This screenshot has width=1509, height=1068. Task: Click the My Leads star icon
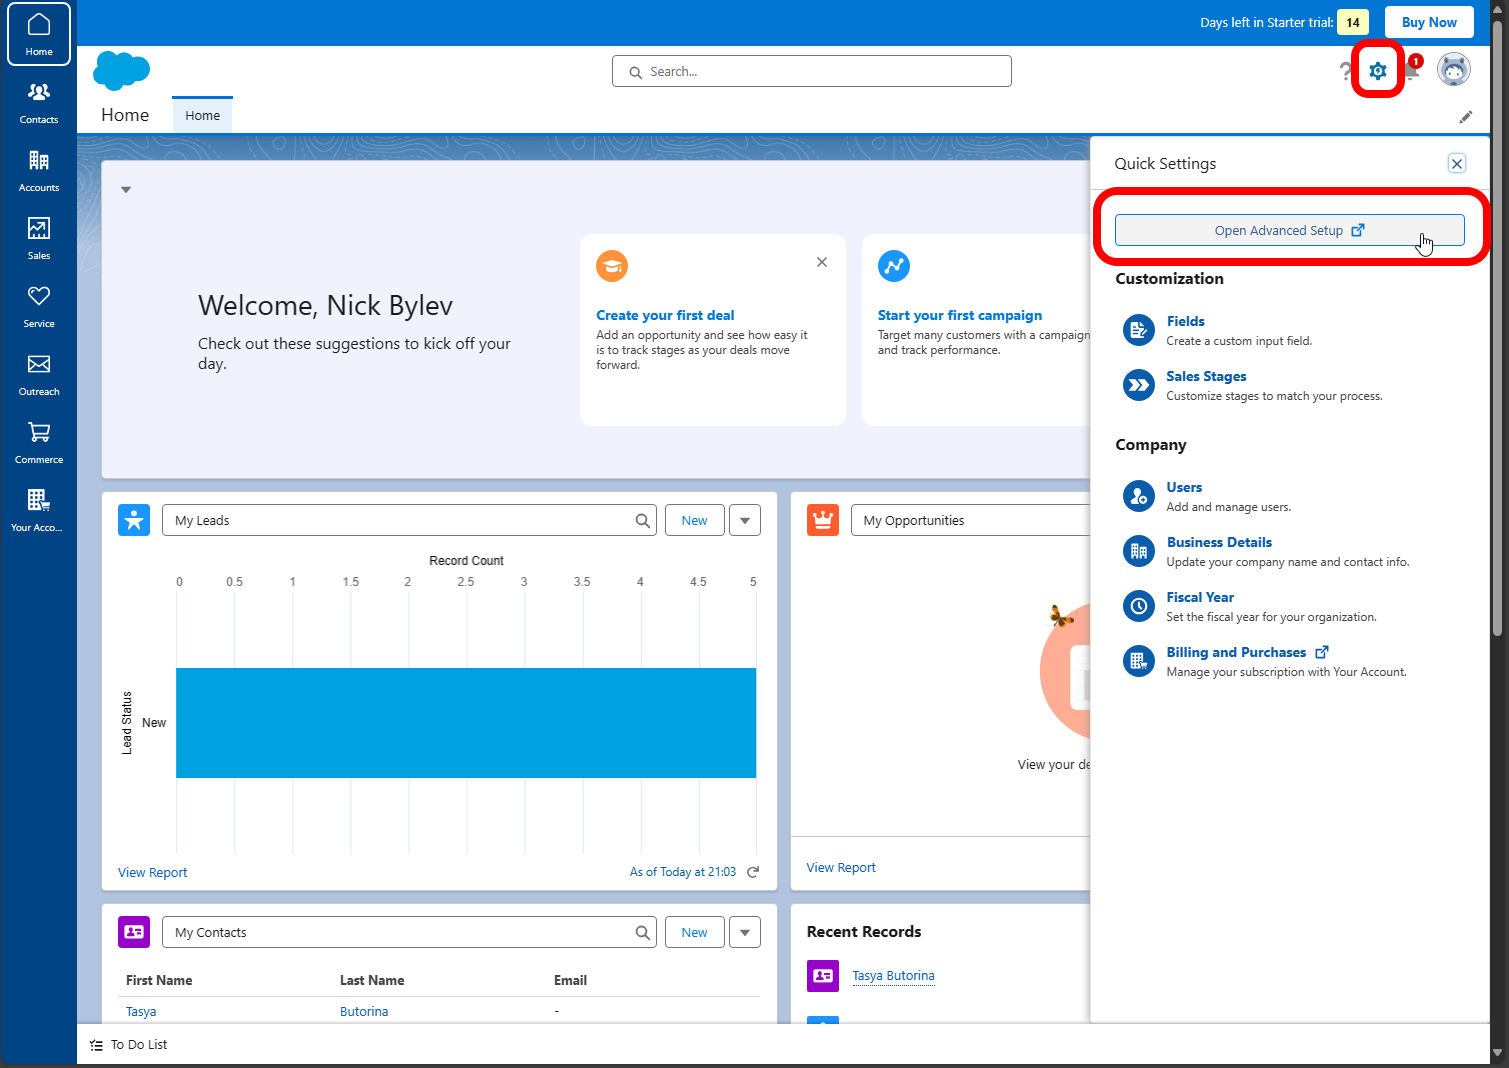[134, 520]
